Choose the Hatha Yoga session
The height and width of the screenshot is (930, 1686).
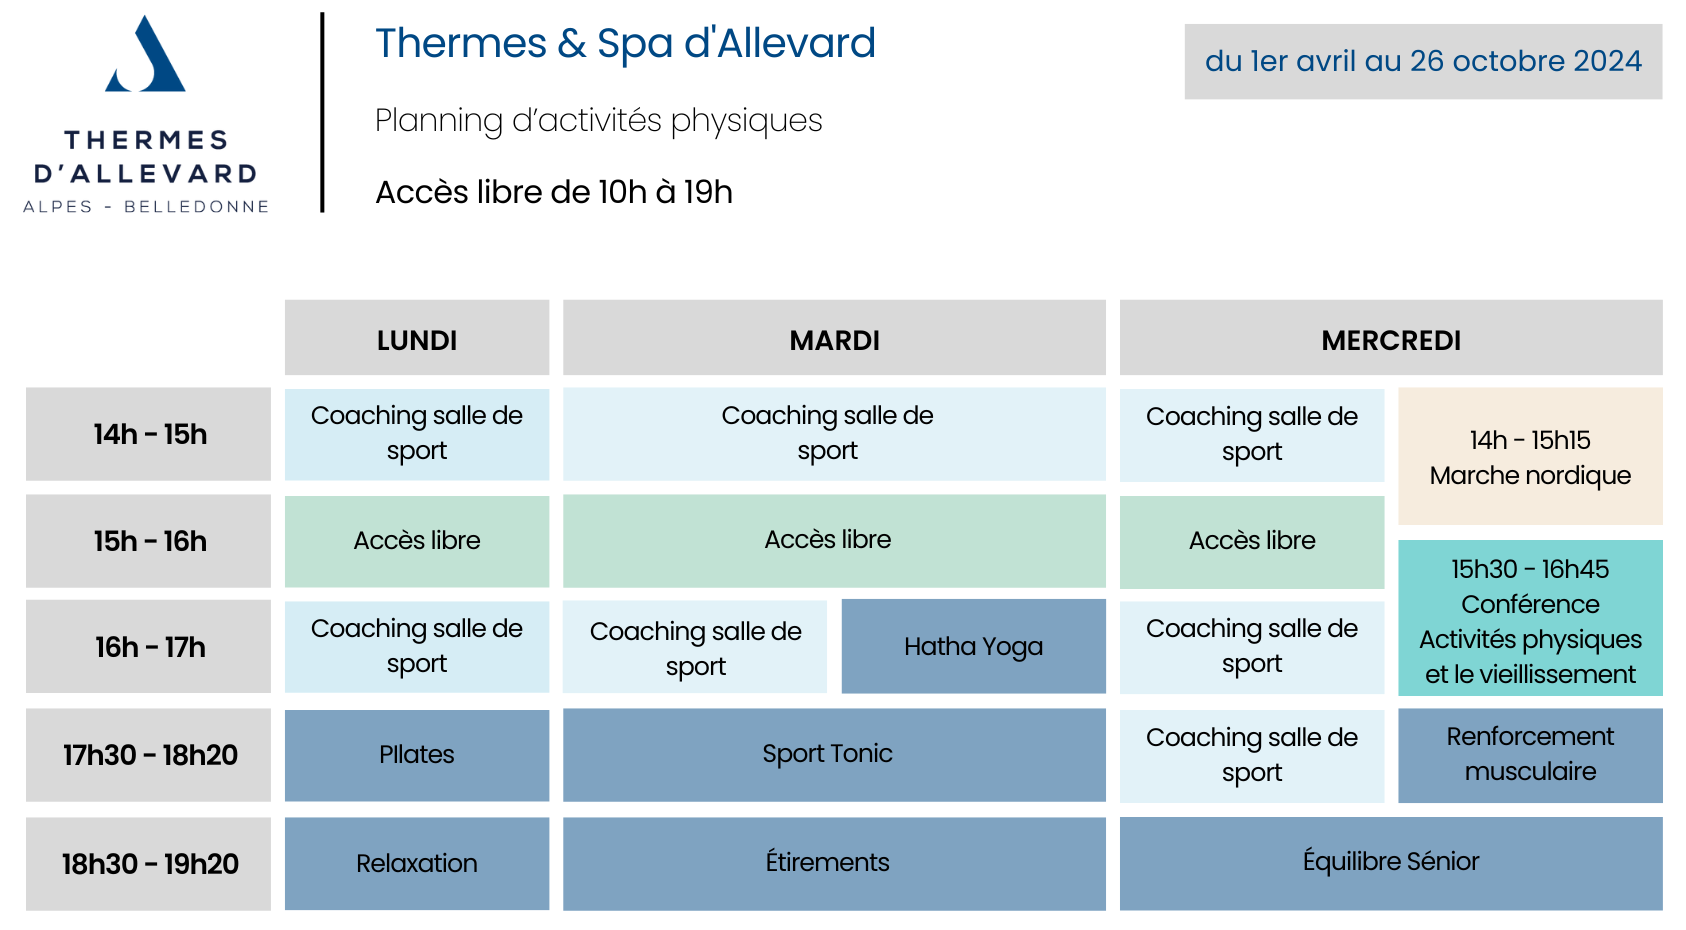coord(974,646)
